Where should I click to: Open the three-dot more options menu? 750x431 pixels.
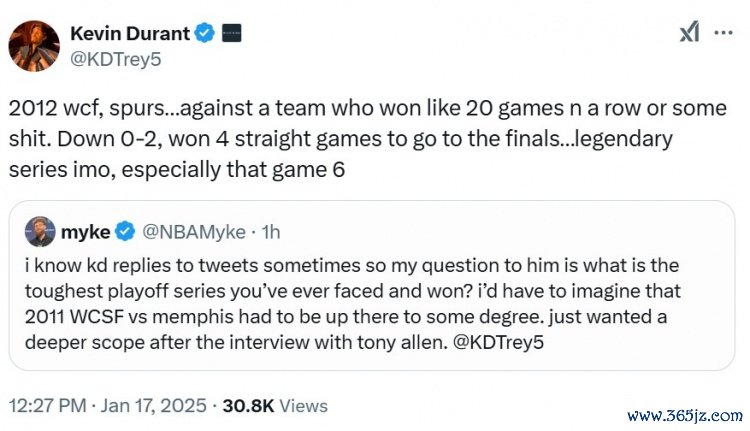723,33
